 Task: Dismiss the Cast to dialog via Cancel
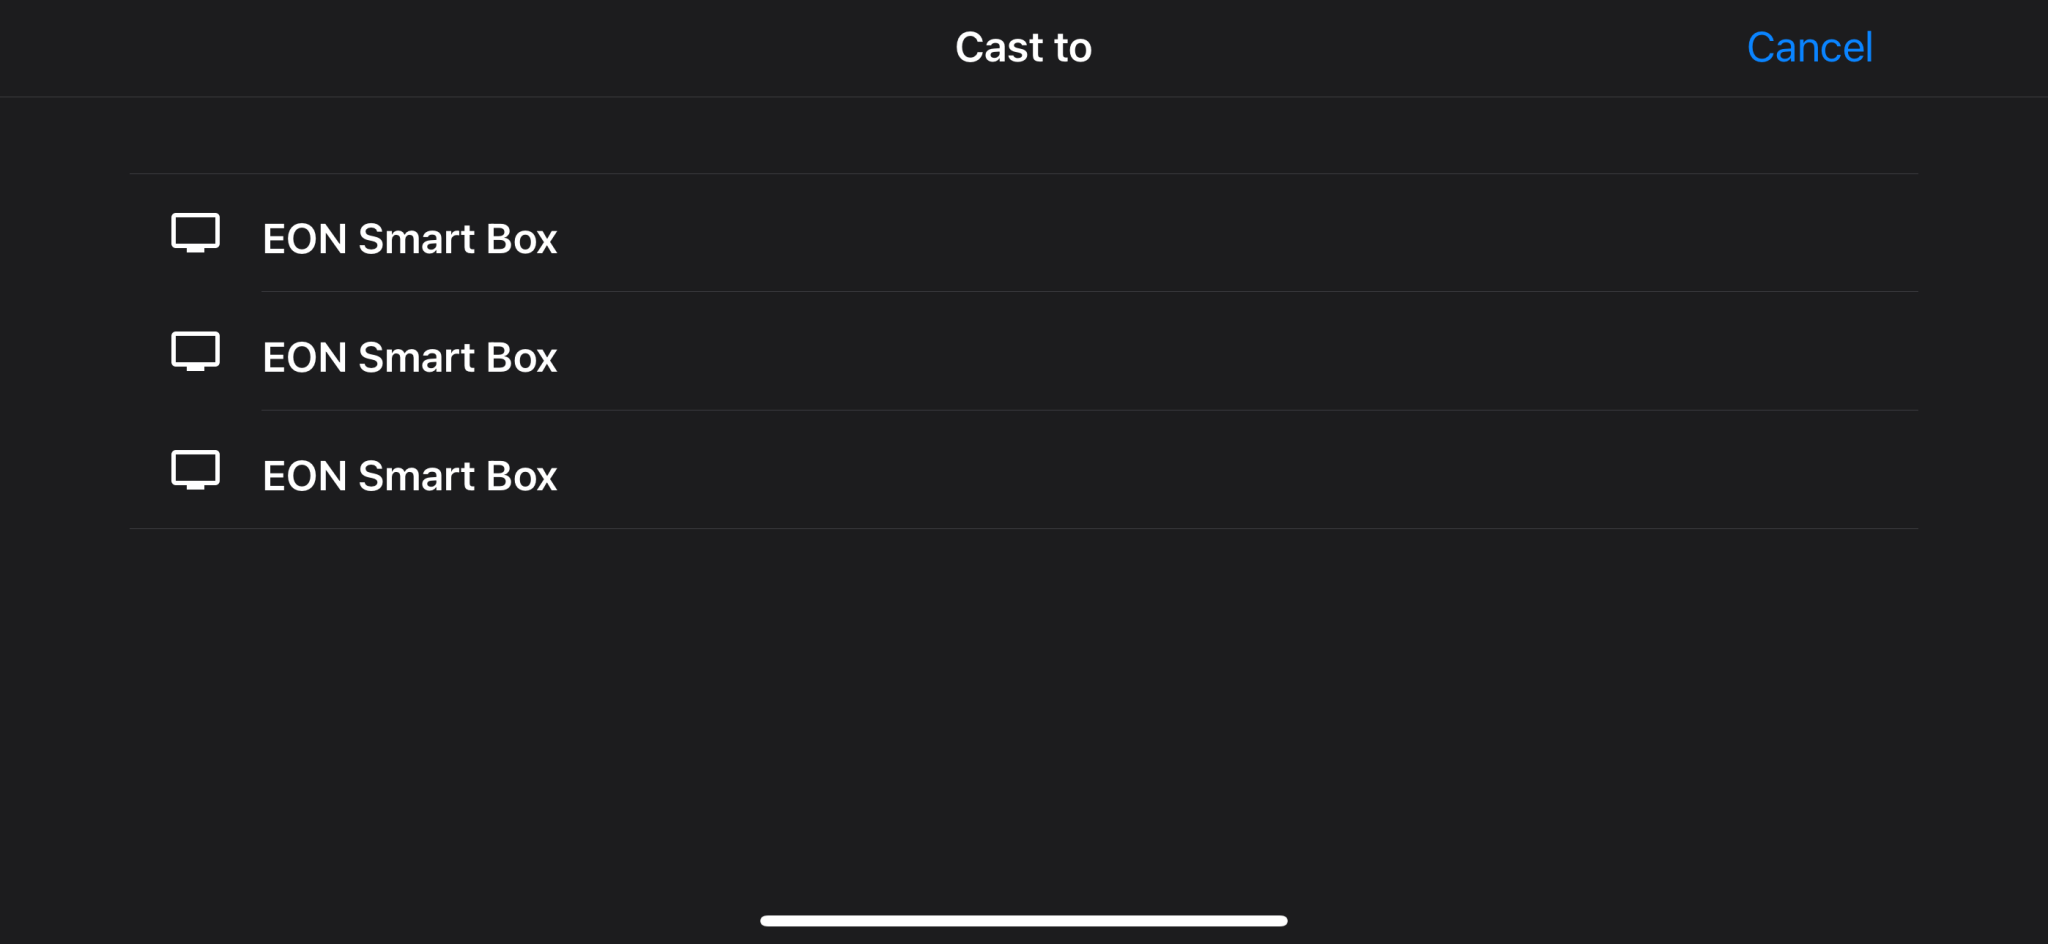coord(1809,47)
